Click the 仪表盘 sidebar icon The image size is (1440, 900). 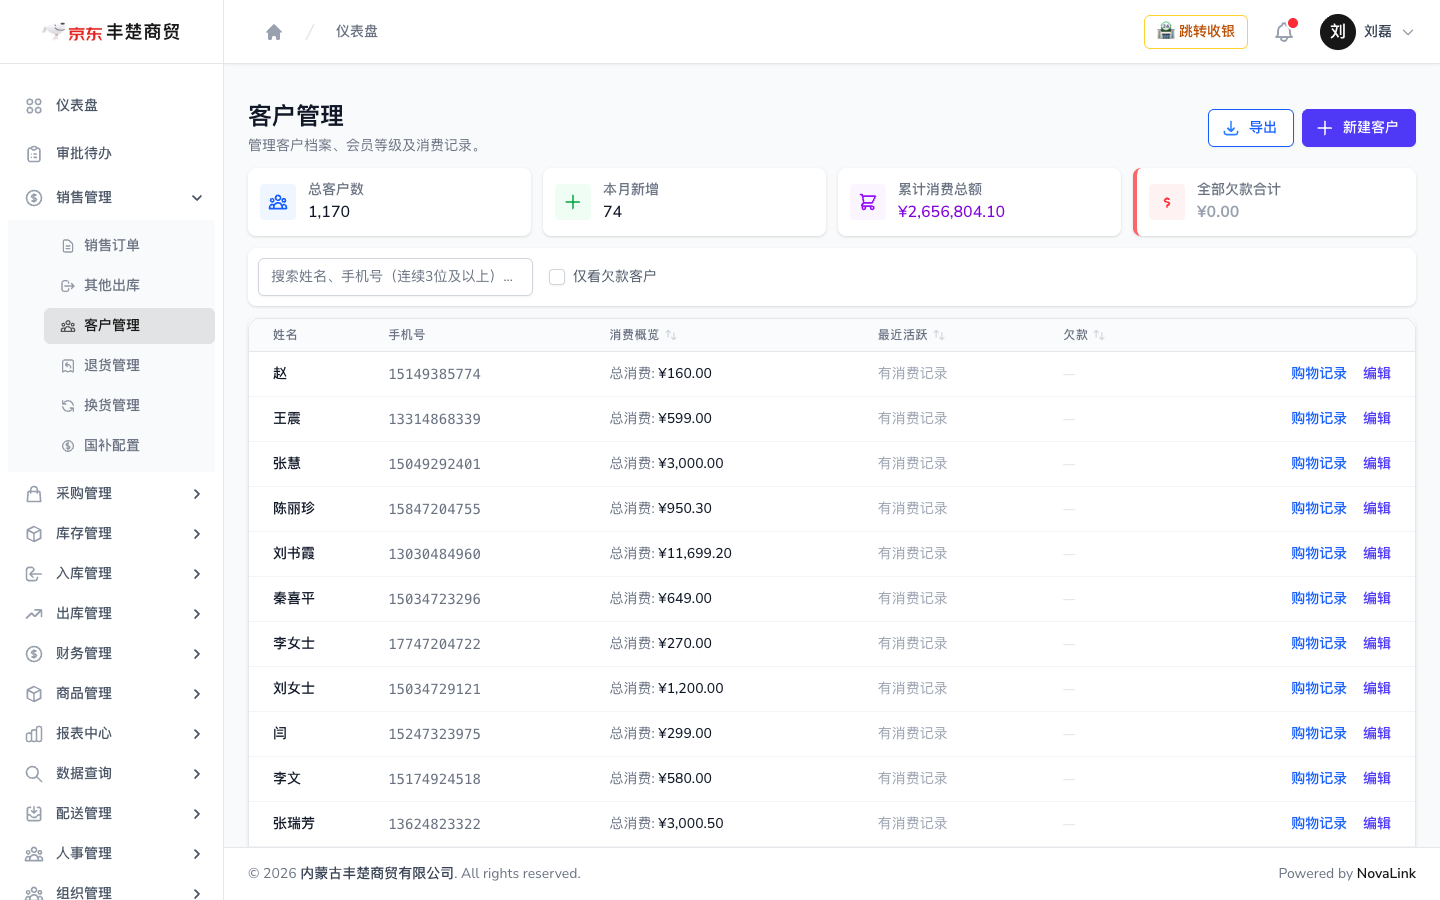34,106
